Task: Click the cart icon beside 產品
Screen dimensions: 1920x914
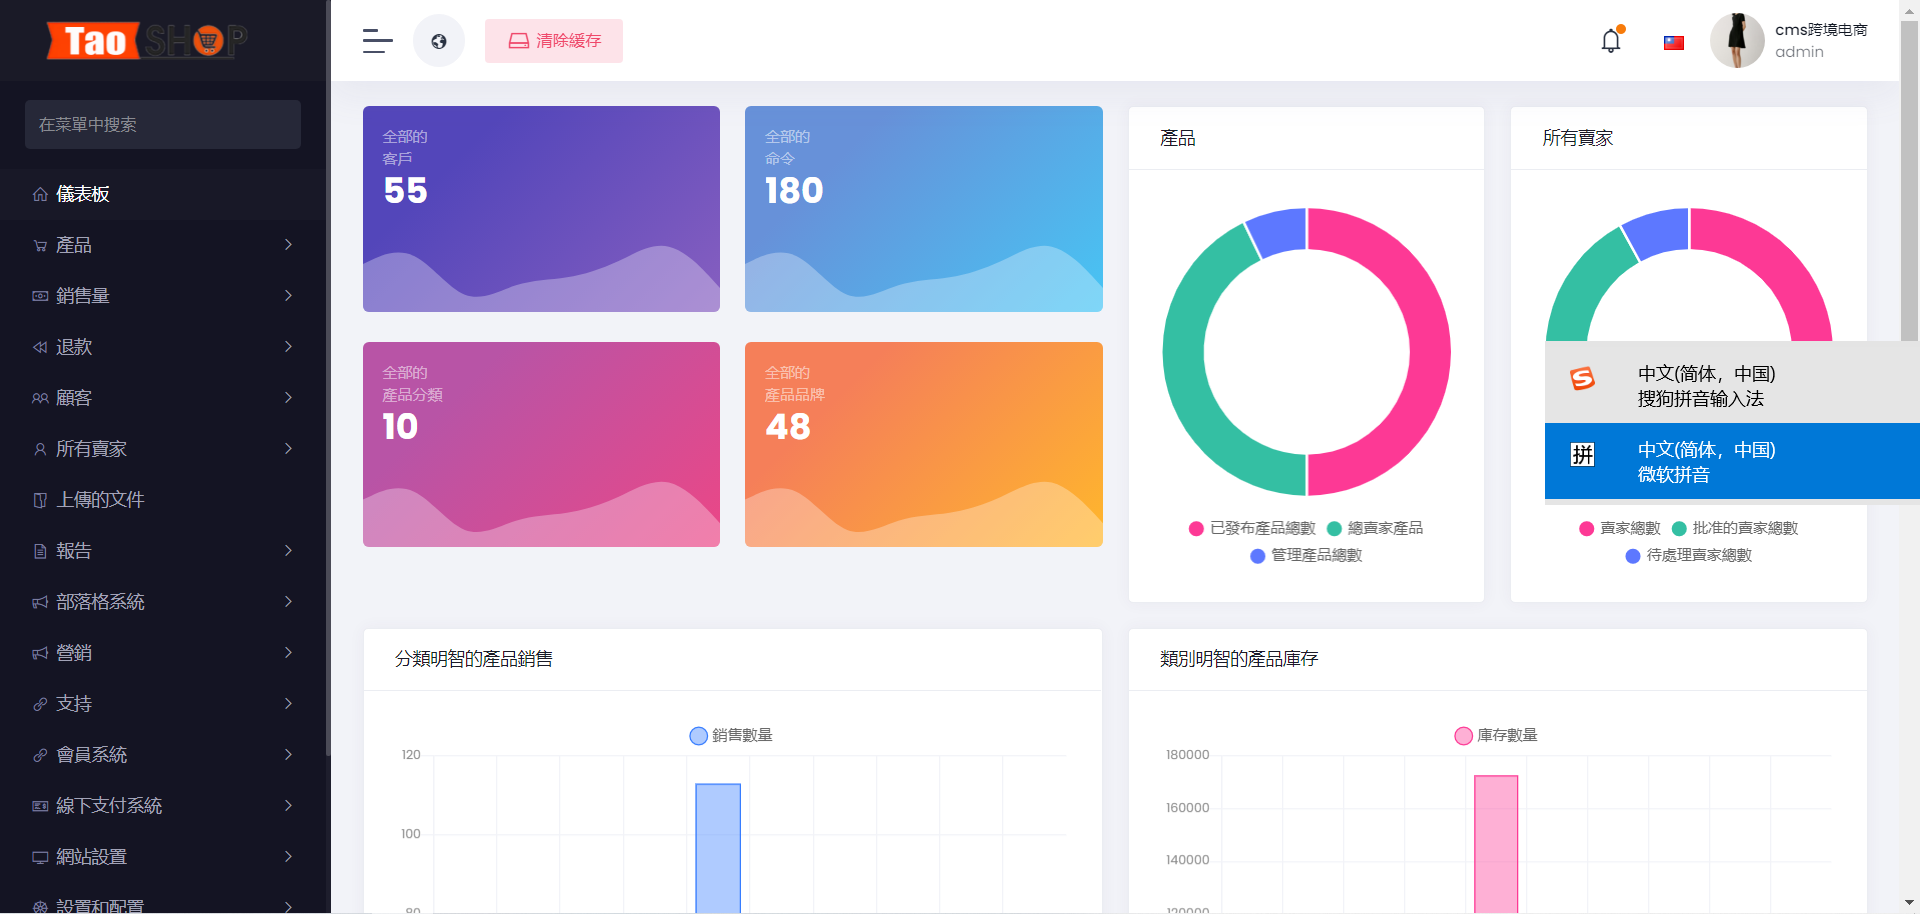Action: pyautogui.click(x=40, y=246)
